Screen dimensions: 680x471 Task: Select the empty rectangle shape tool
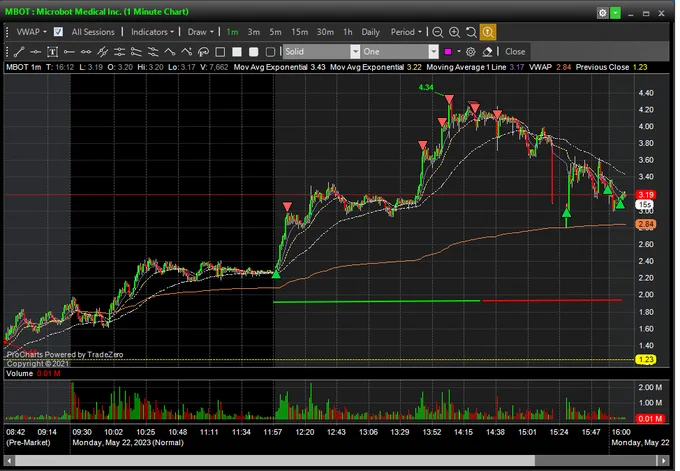coord(220,52)
